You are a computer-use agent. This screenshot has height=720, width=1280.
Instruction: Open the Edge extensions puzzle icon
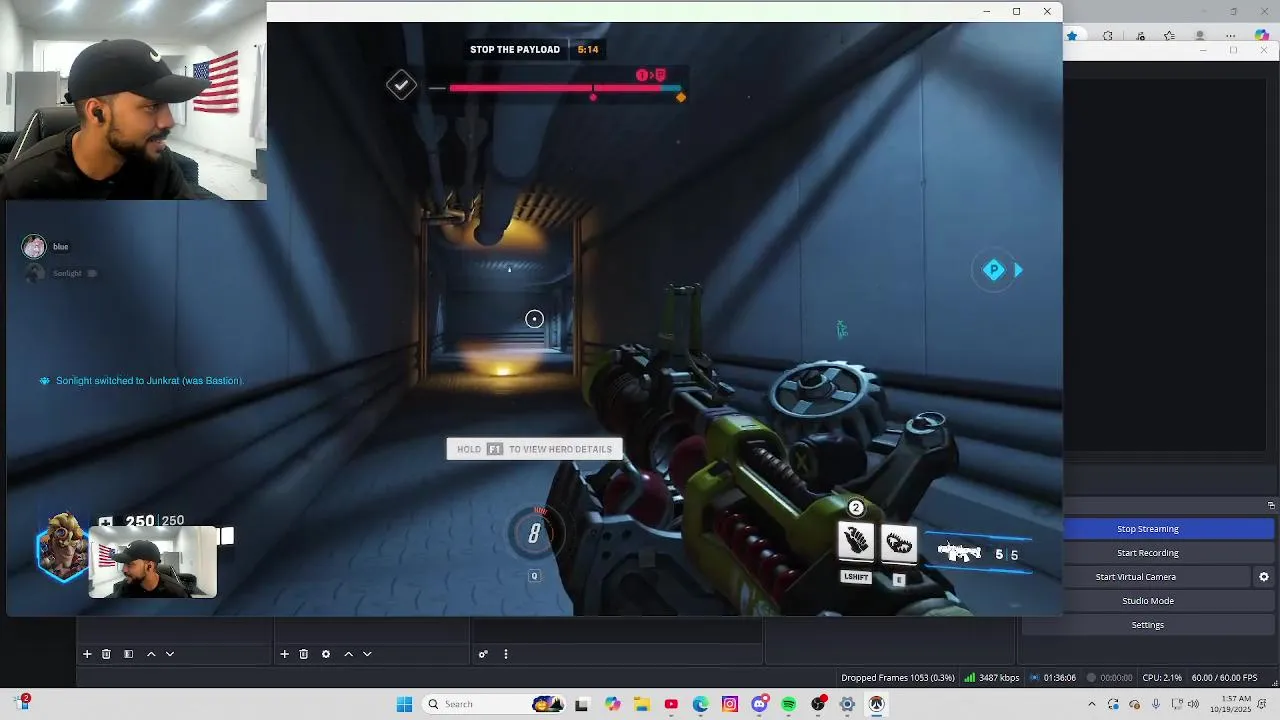(x=1108, y=36)
